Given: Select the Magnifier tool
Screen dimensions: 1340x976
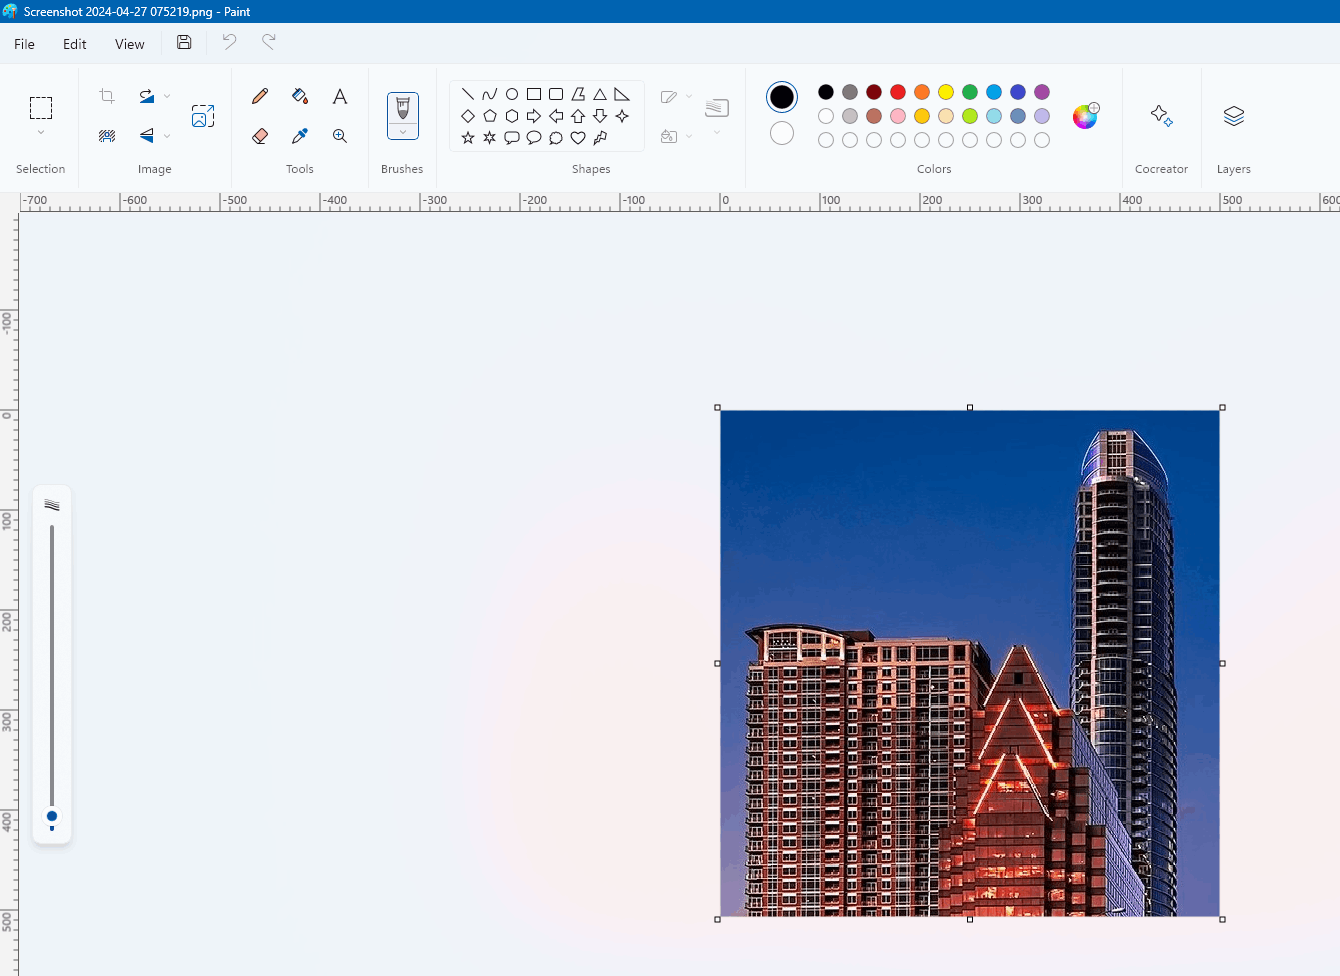Looking at the screenshot, I should (x=339, y=135).
